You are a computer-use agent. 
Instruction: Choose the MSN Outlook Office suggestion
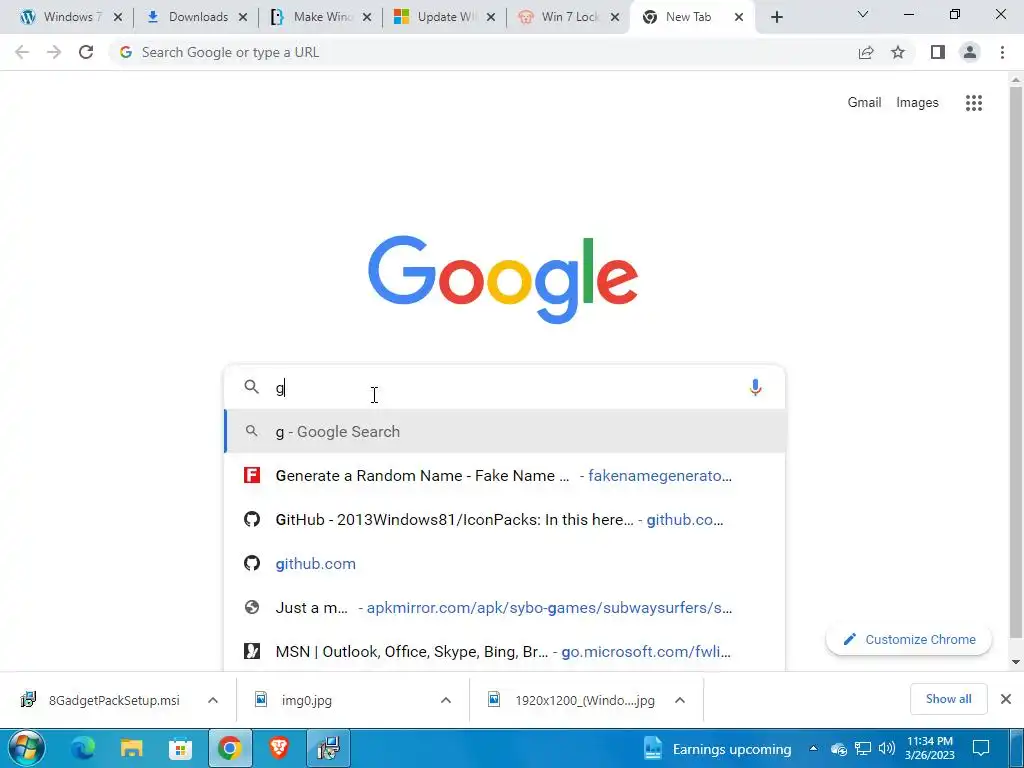click(504, 651)
